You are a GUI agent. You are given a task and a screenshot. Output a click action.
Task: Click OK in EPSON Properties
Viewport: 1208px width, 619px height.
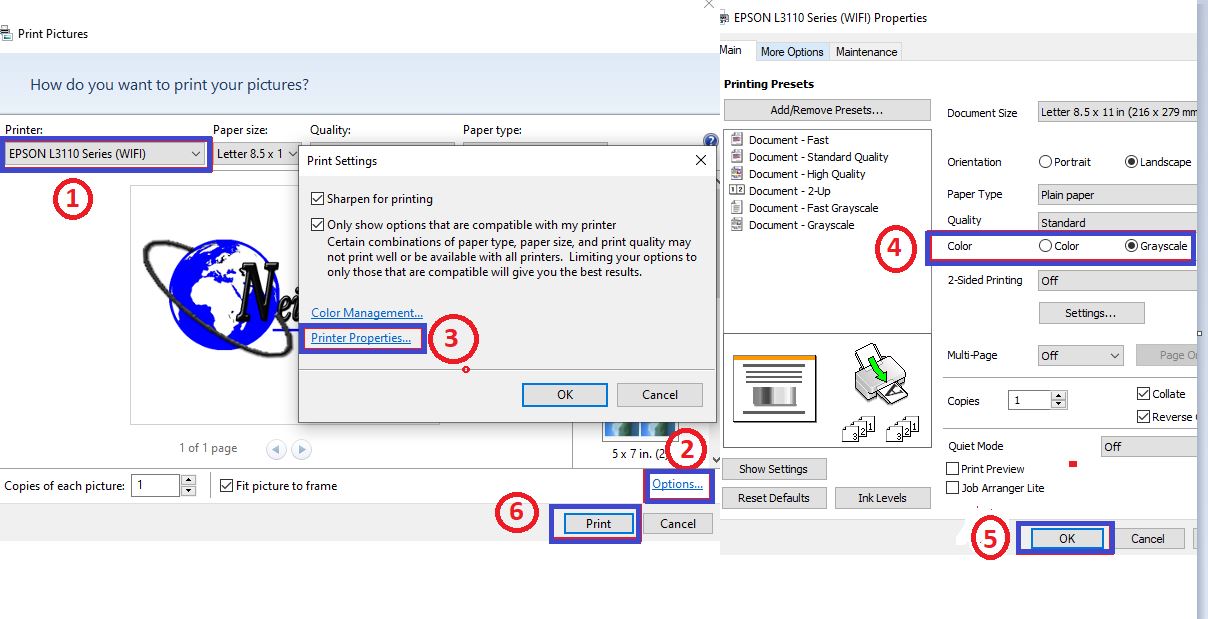click(1066, 538)
